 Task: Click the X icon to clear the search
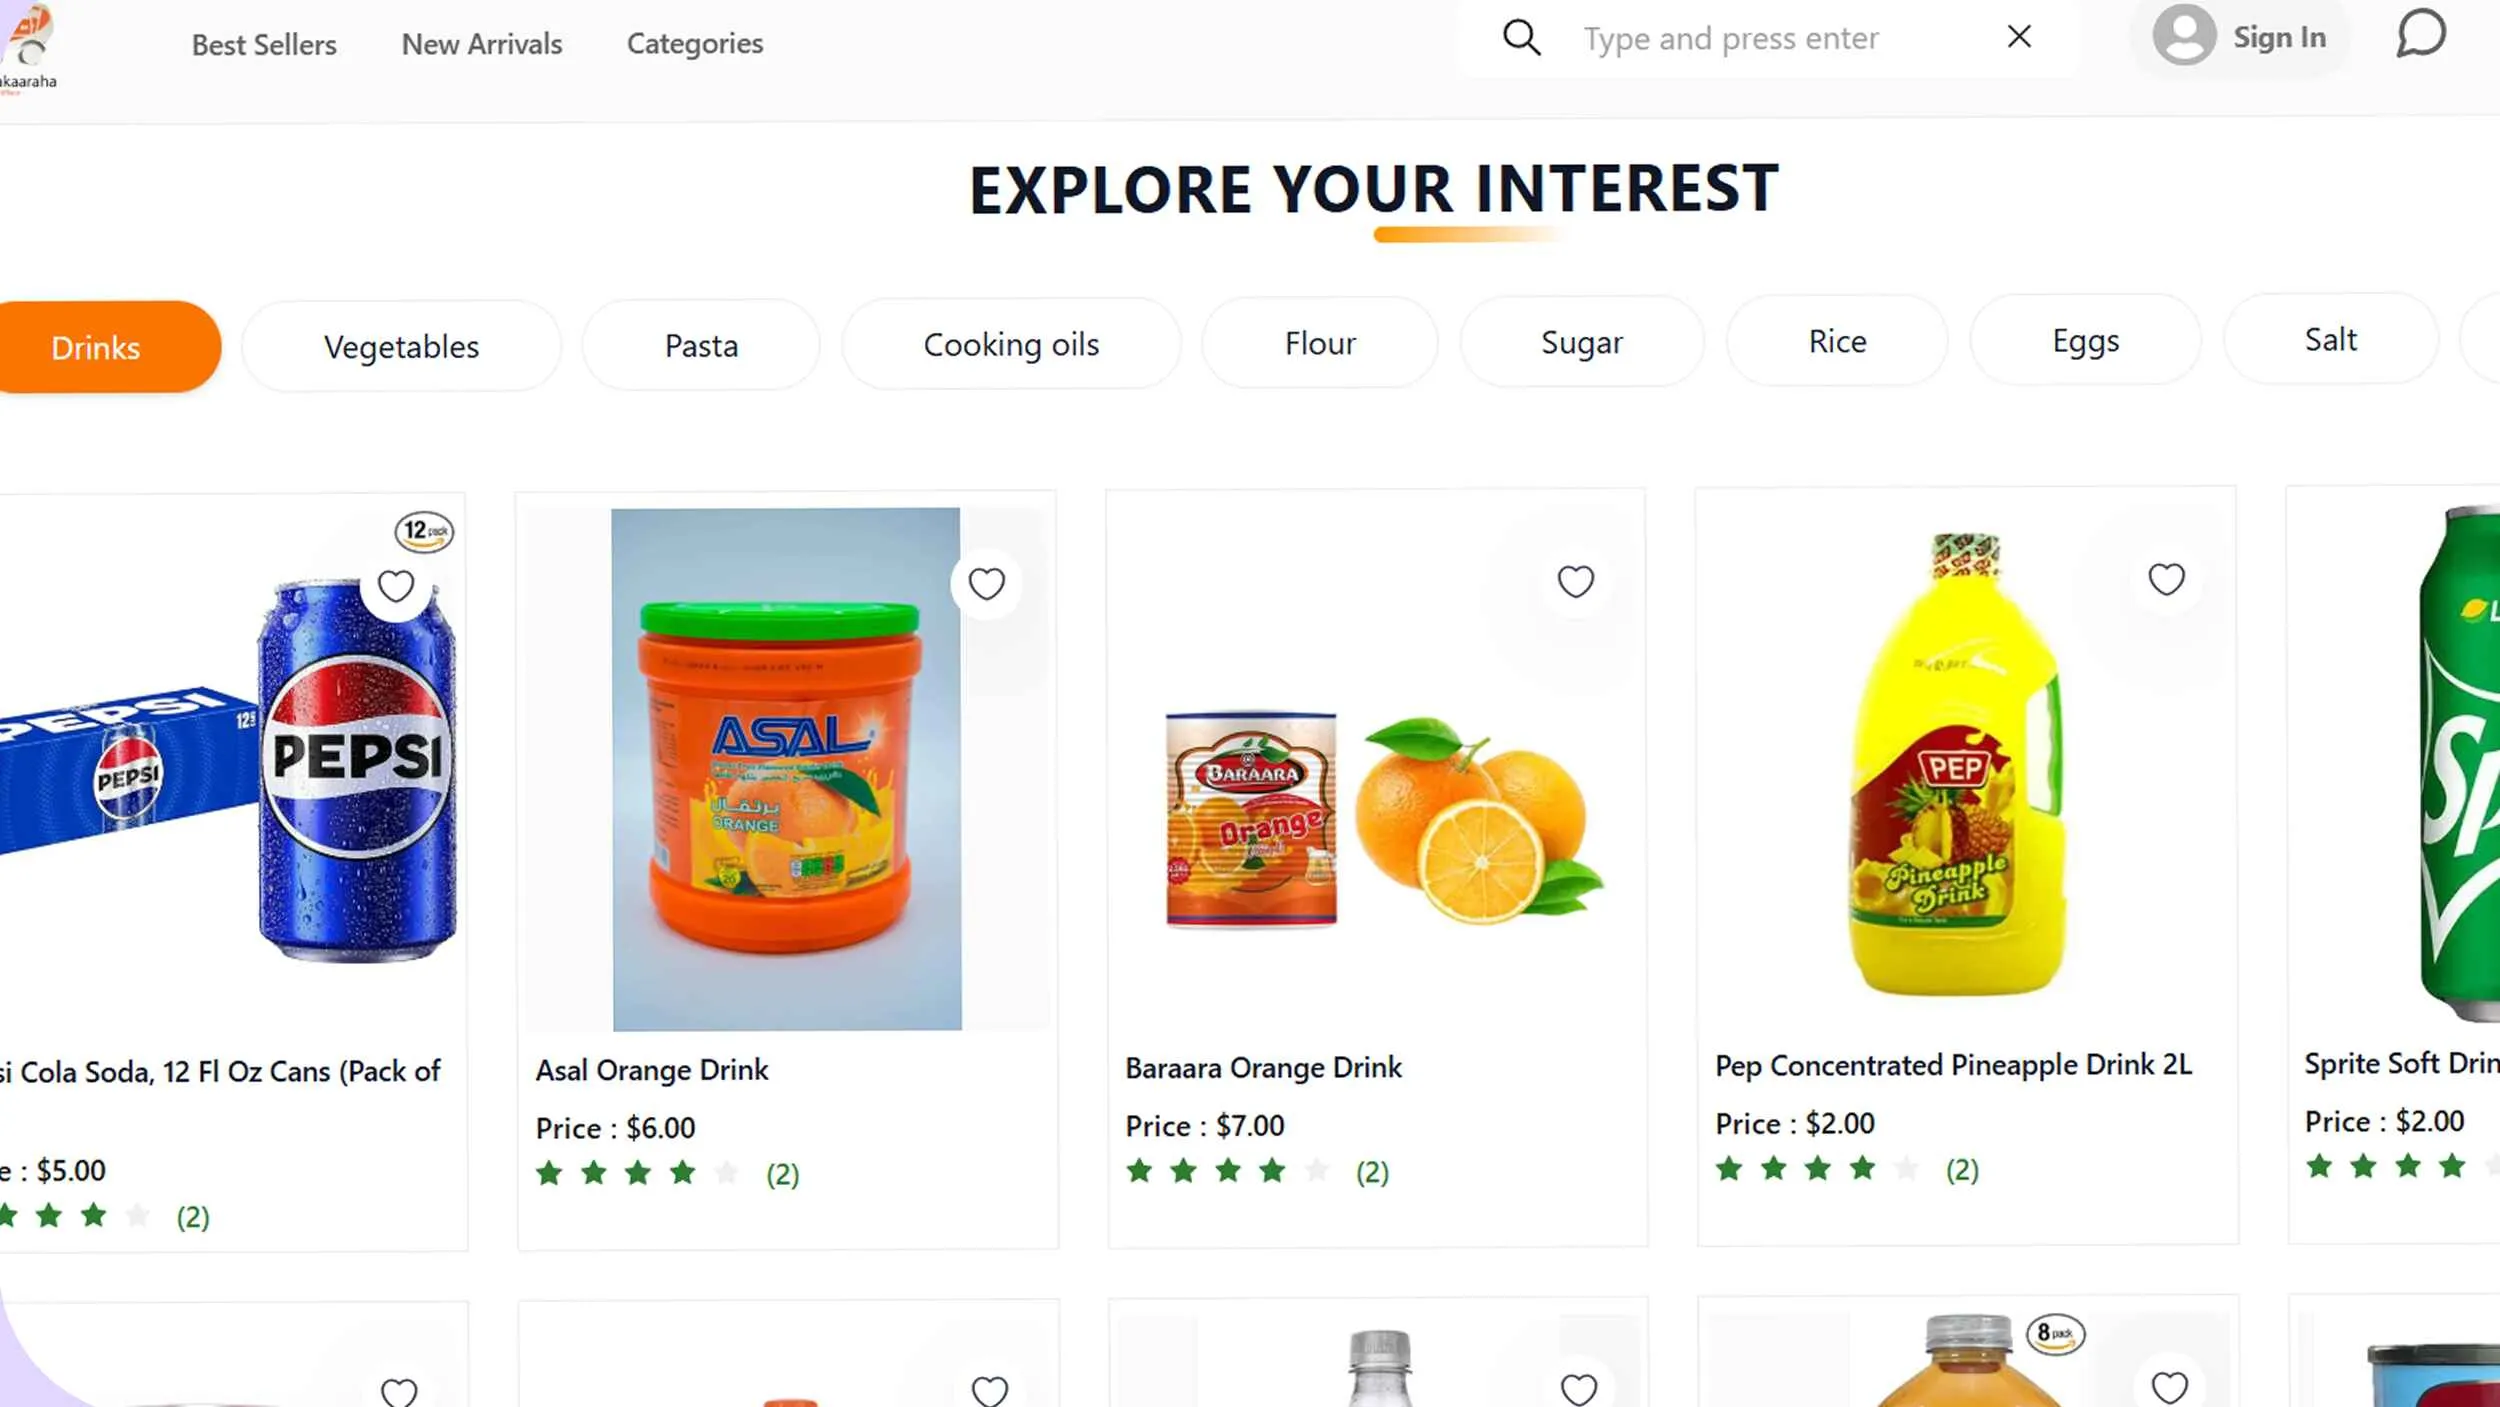click(2019, 37)
